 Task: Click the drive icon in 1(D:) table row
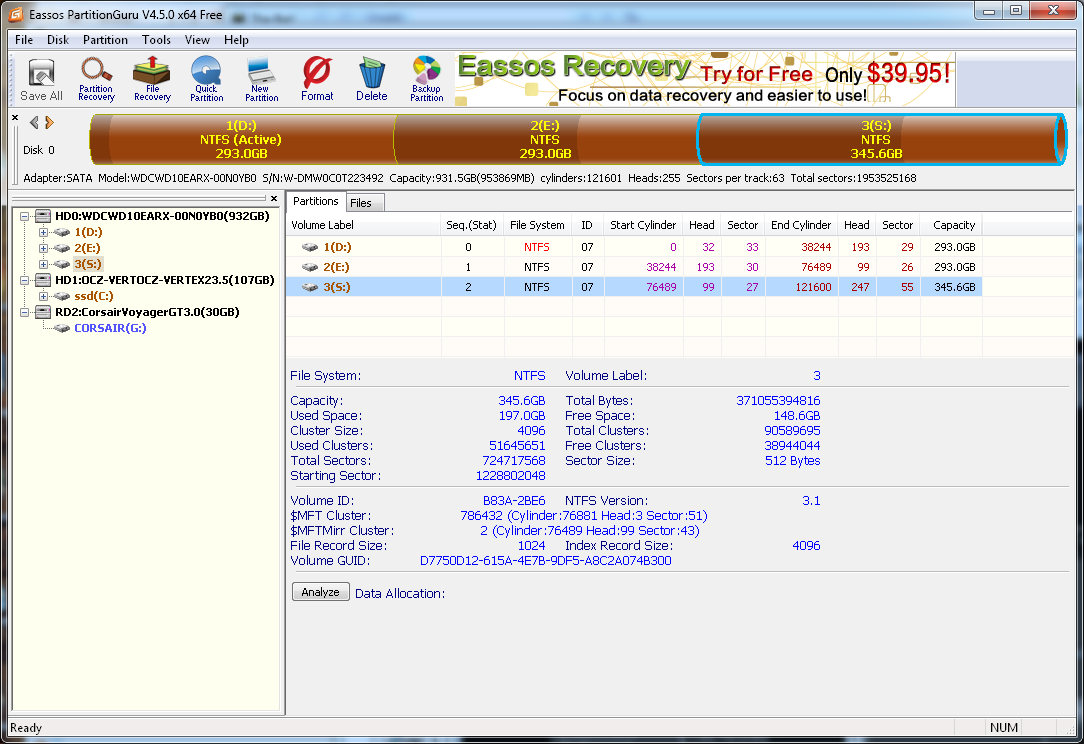(x=310, y=247)
